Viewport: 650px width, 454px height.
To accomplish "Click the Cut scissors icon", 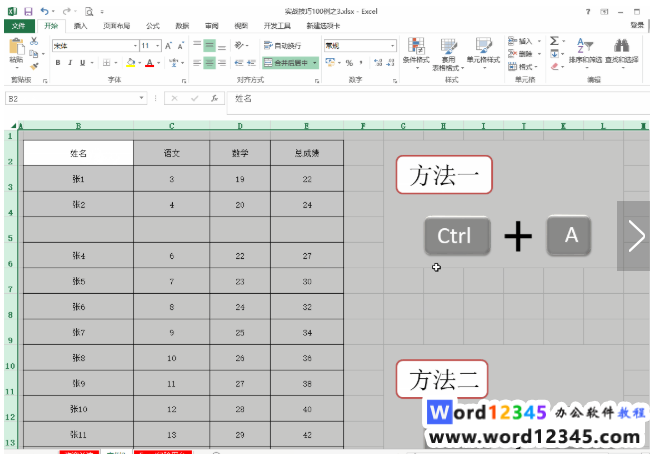I will point(34,41).
